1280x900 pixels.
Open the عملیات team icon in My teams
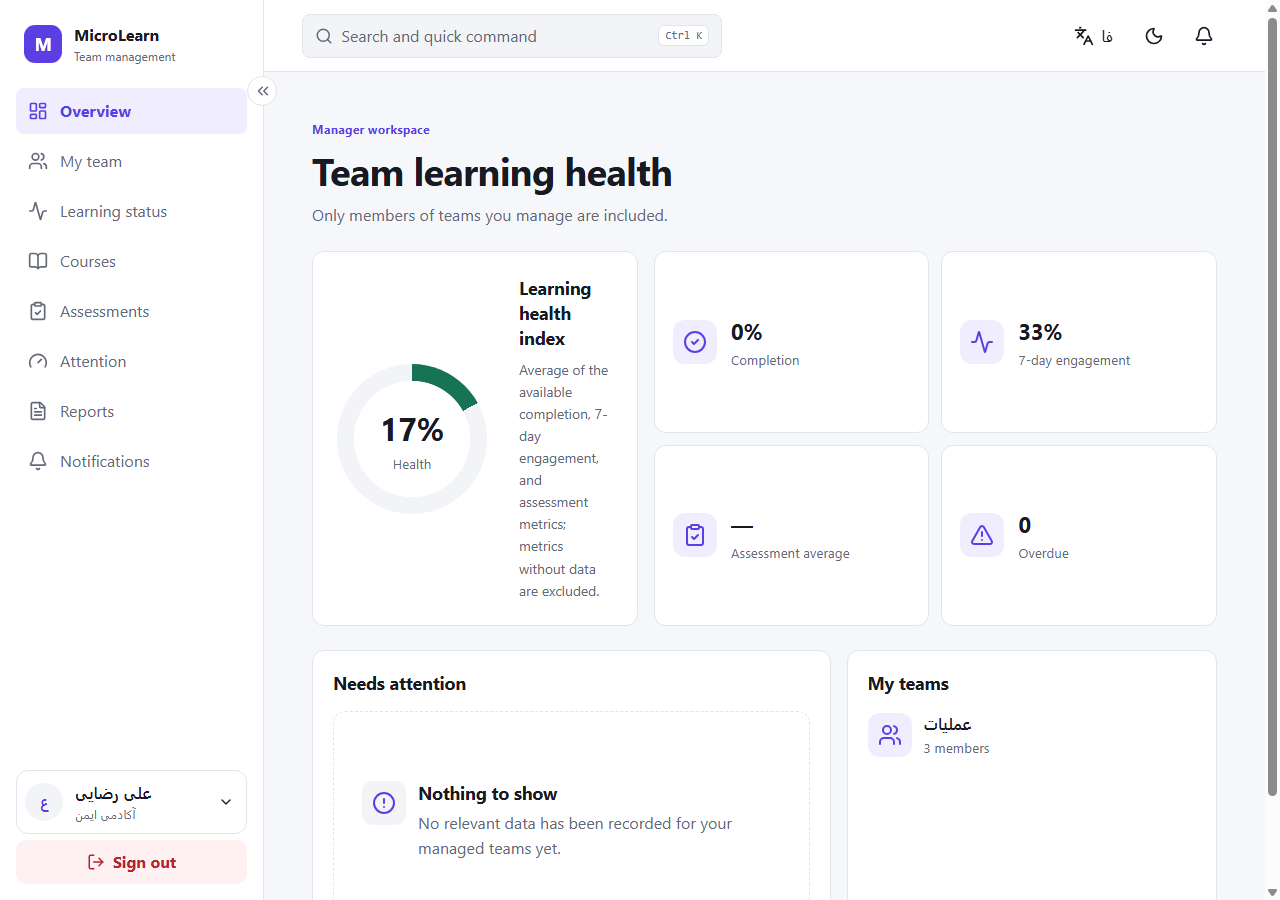pyautogui.click(x=890, y=735)
